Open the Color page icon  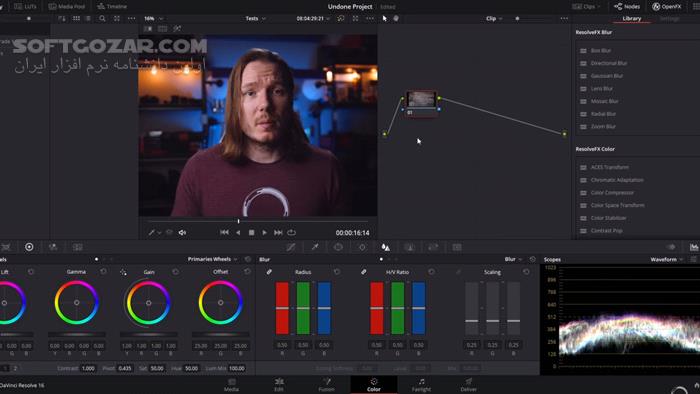(374, 384)
